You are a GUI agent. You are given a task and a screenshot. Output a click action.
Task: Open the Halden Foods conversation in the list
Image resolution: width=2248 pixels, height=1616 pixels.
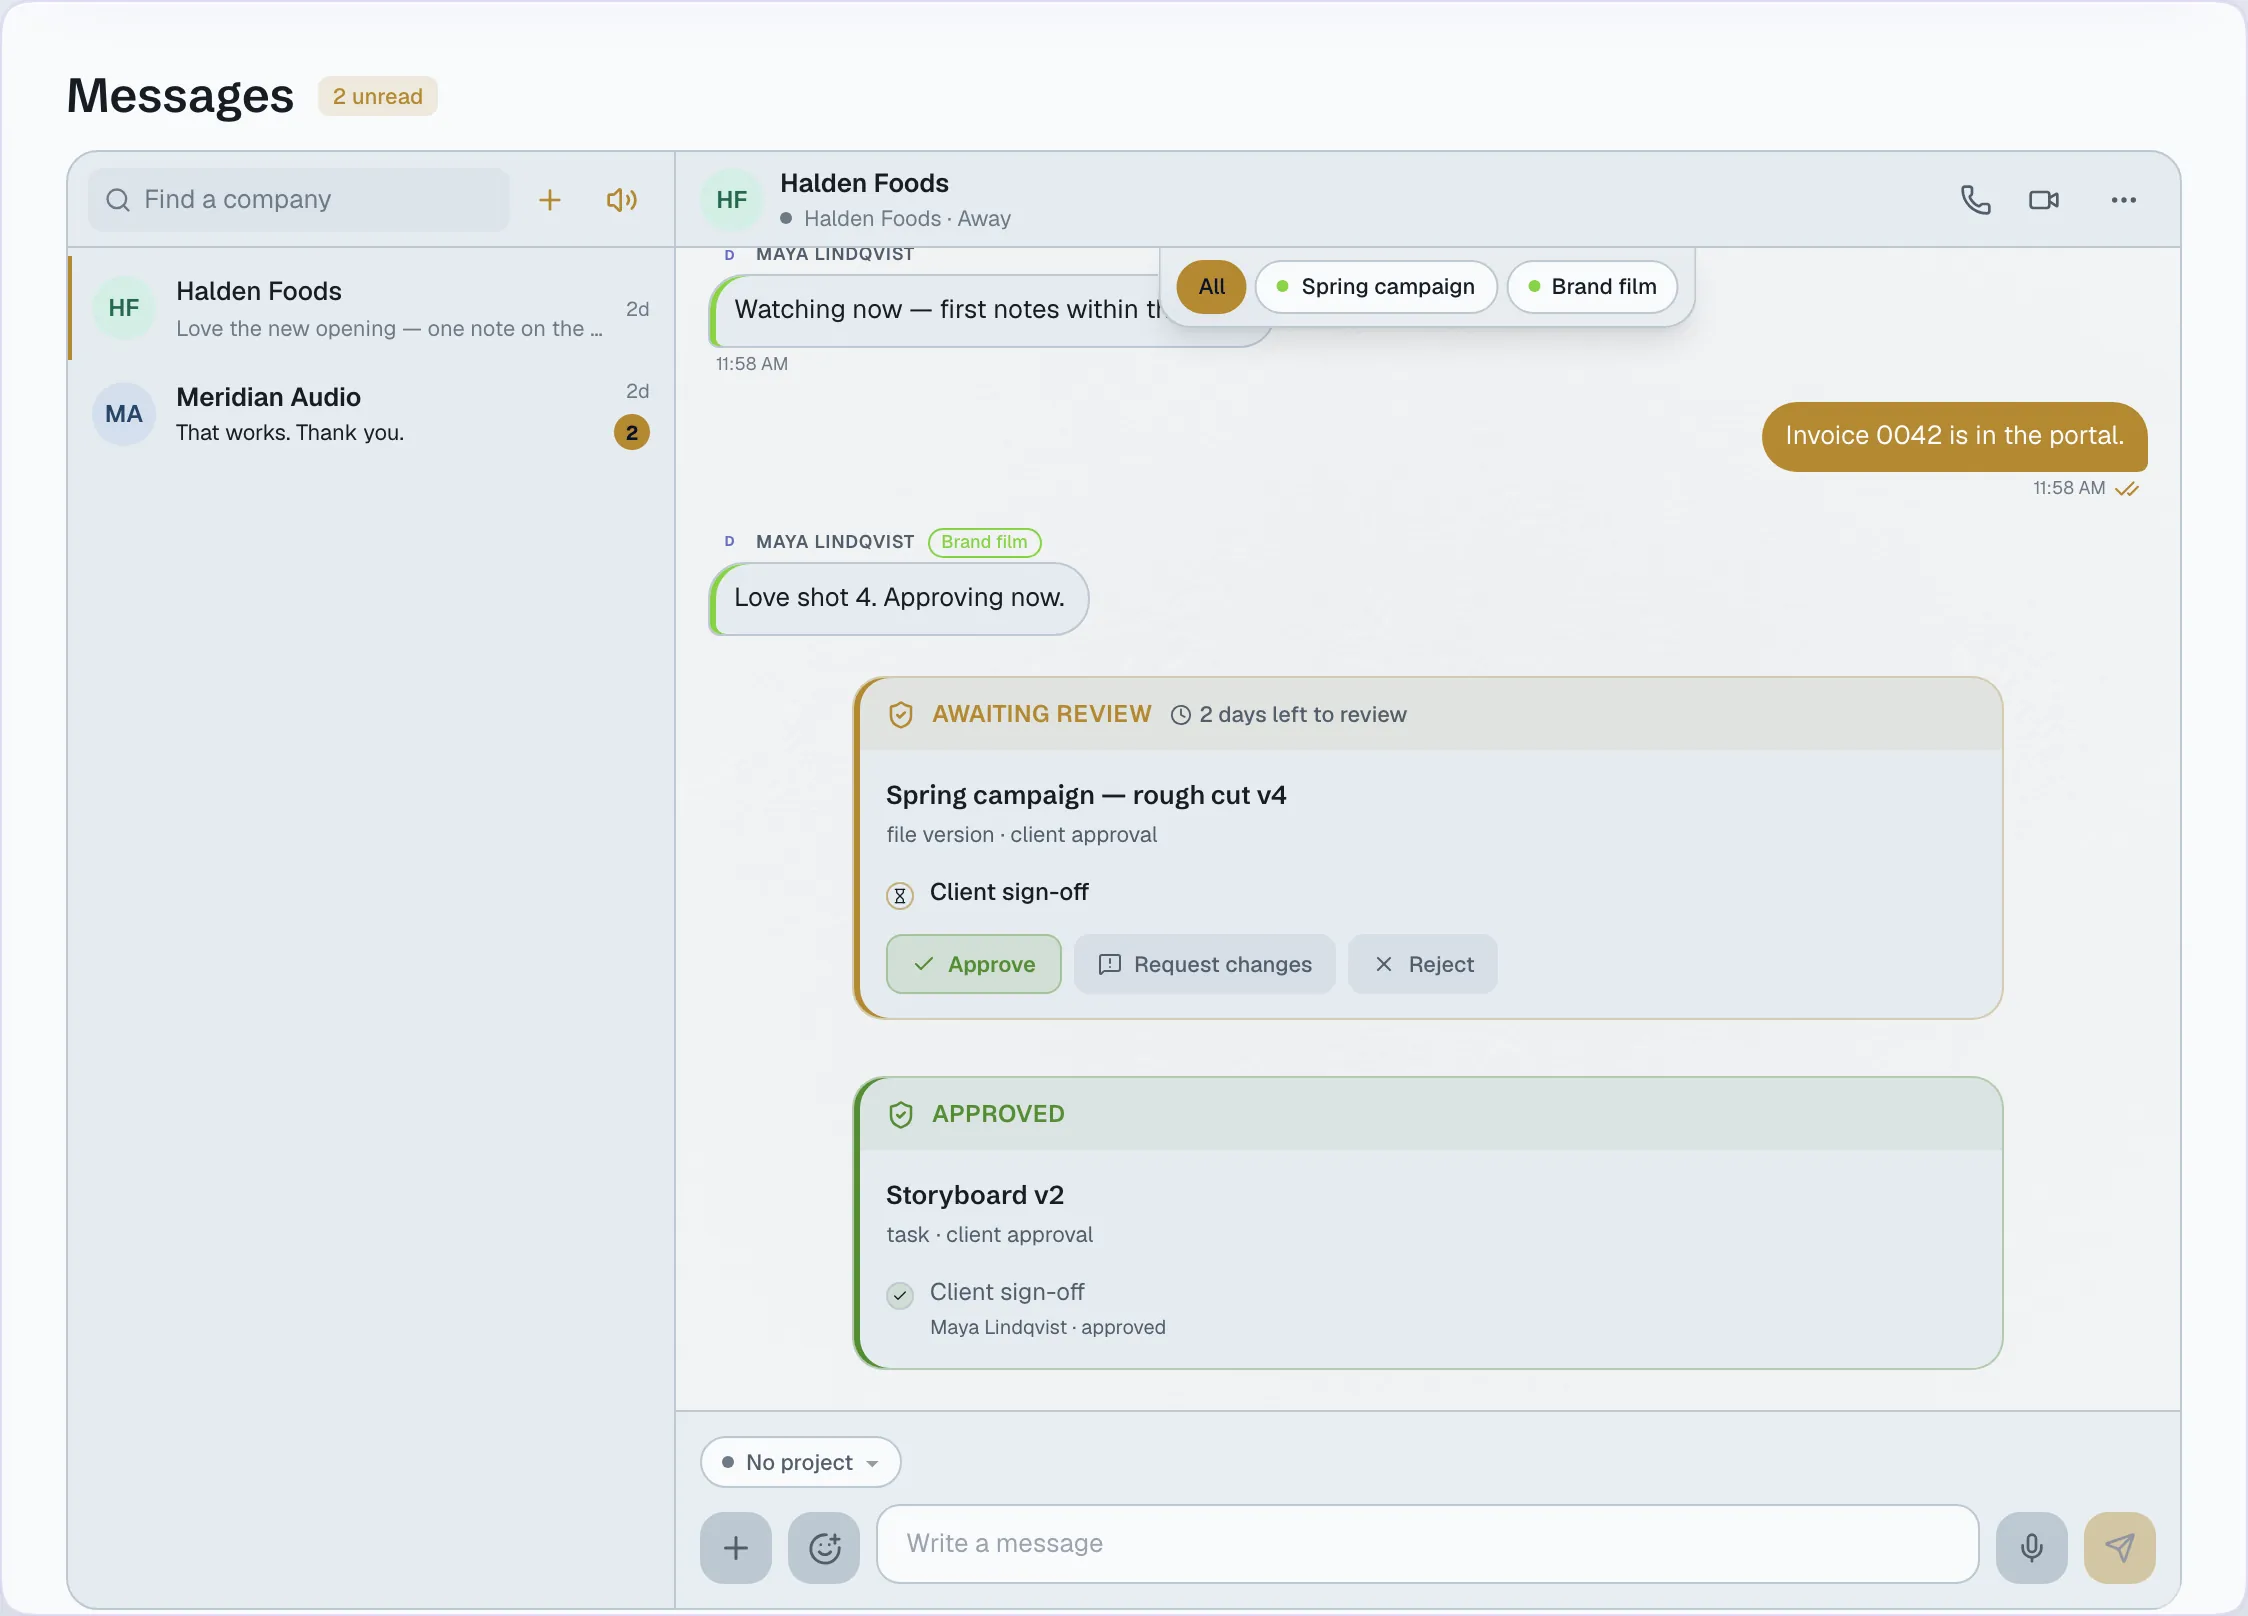(372, 308)
